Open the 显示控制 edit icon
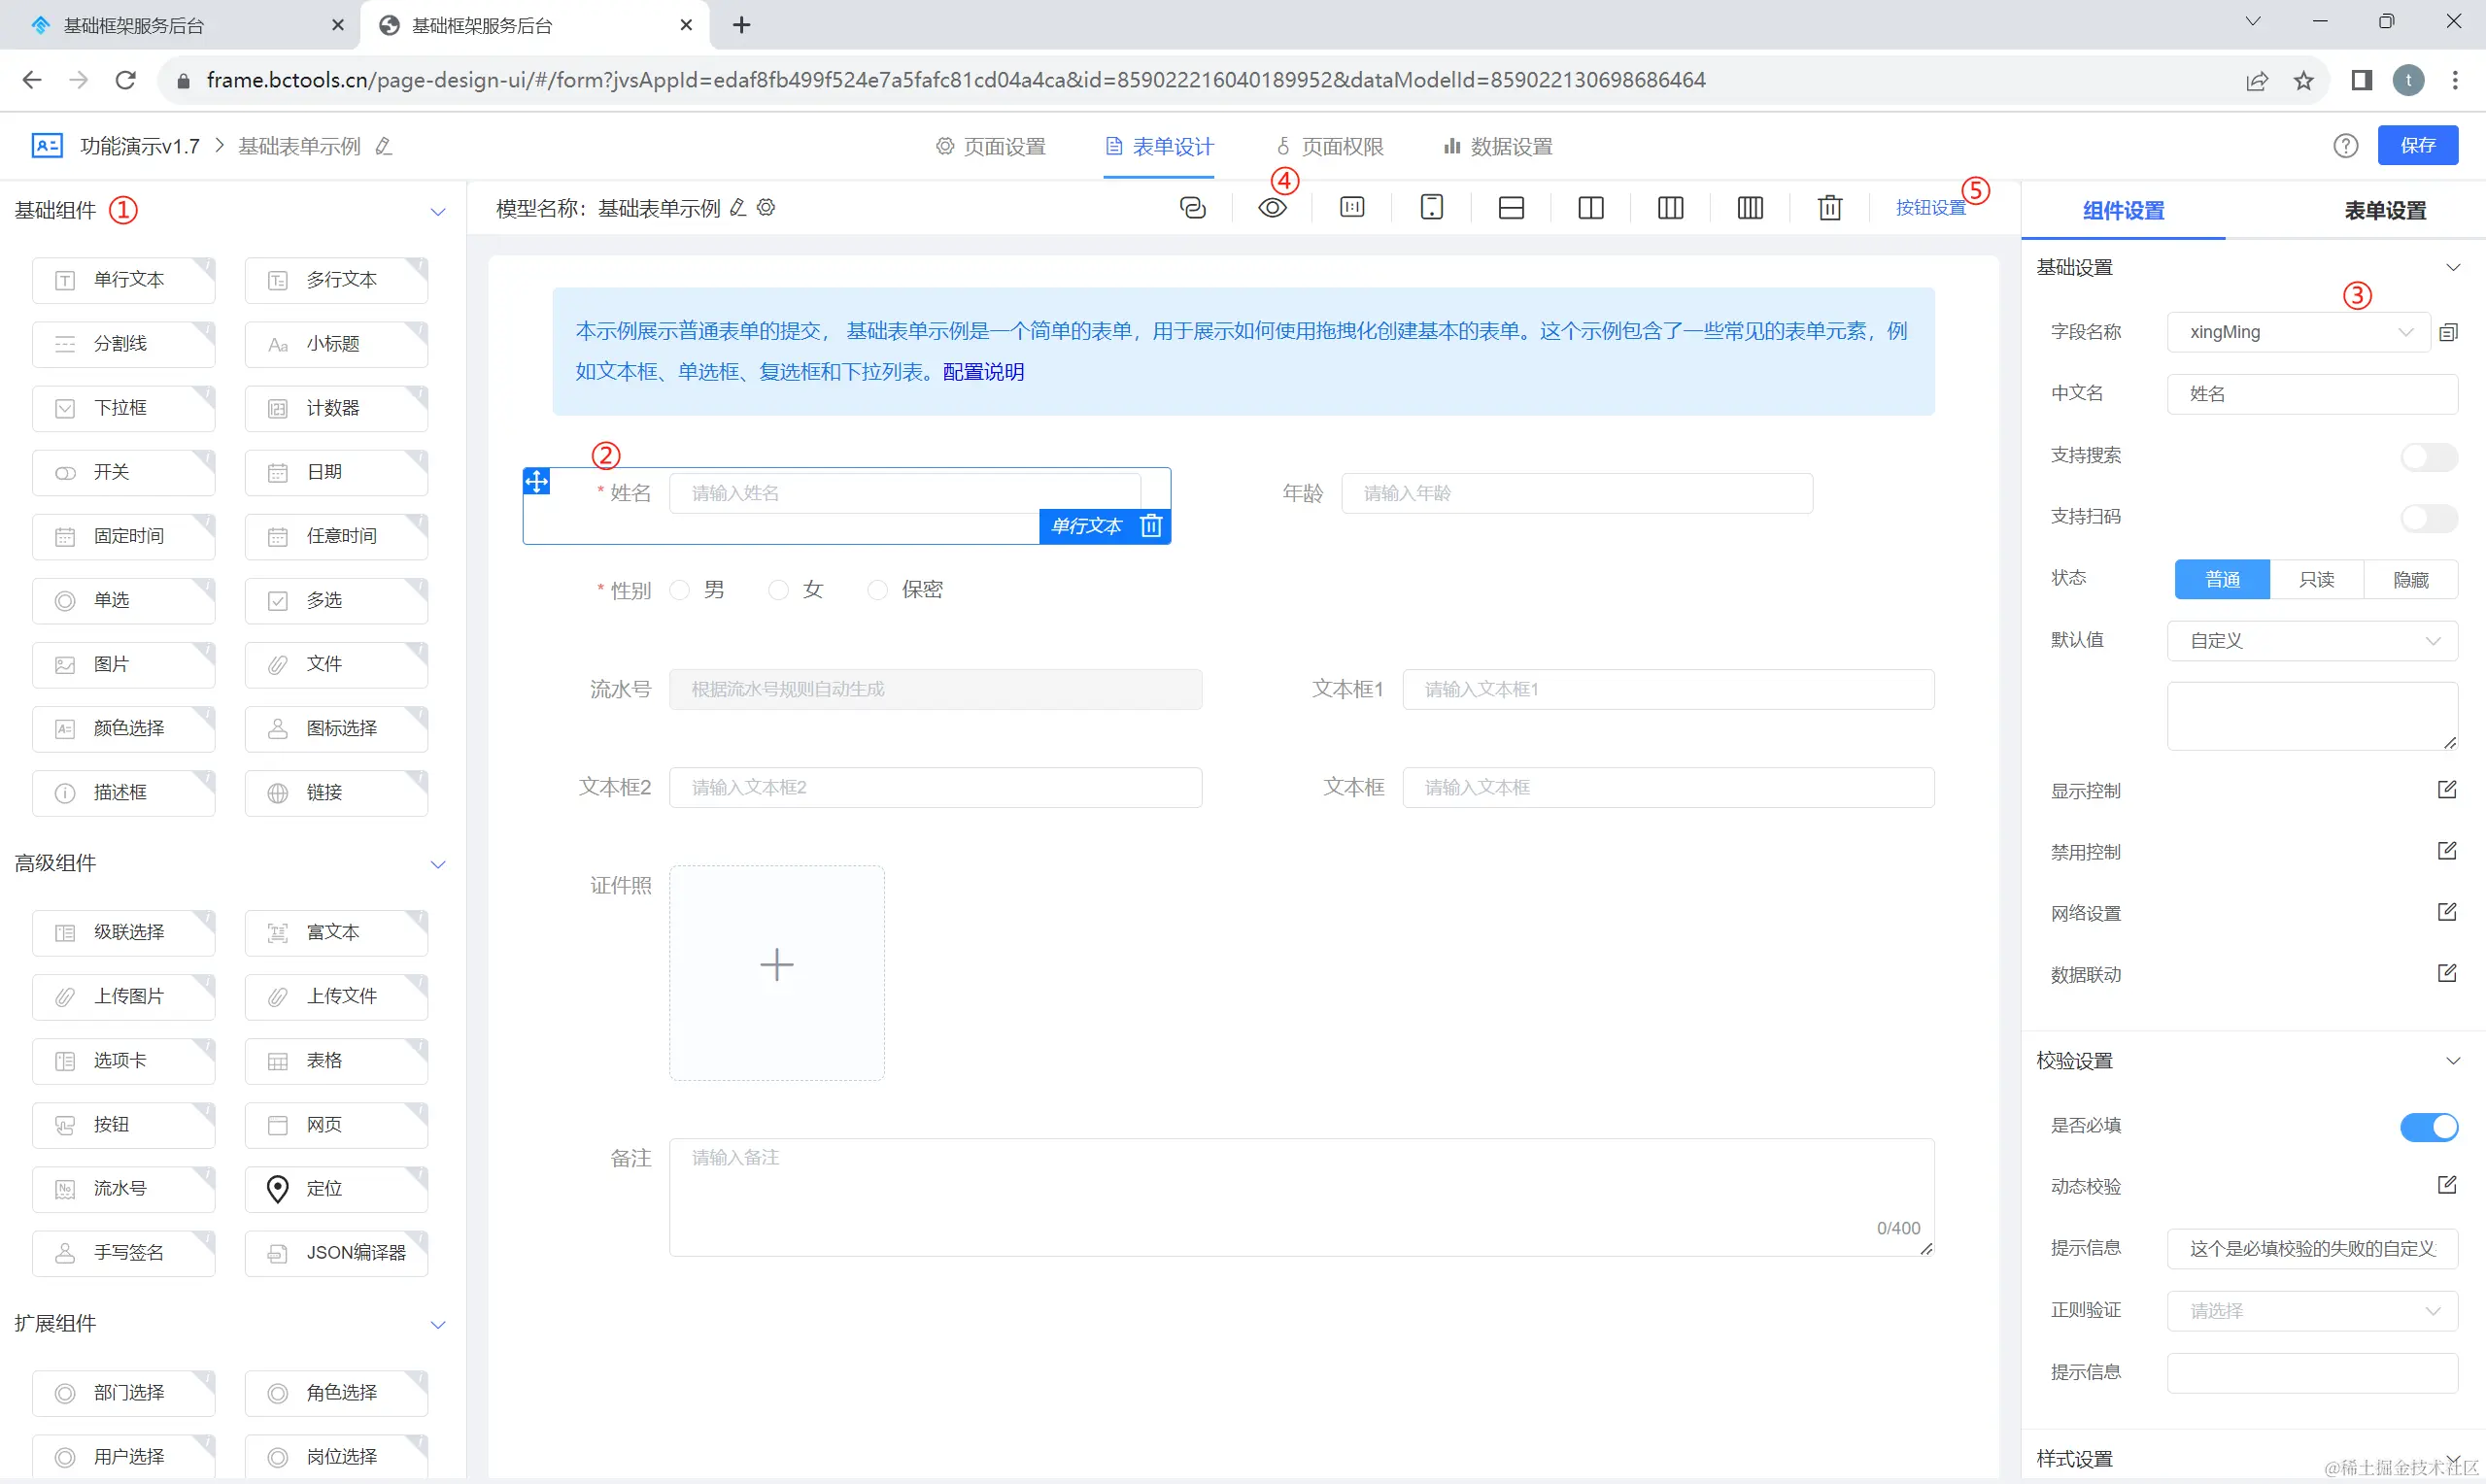 [2446, 790]
